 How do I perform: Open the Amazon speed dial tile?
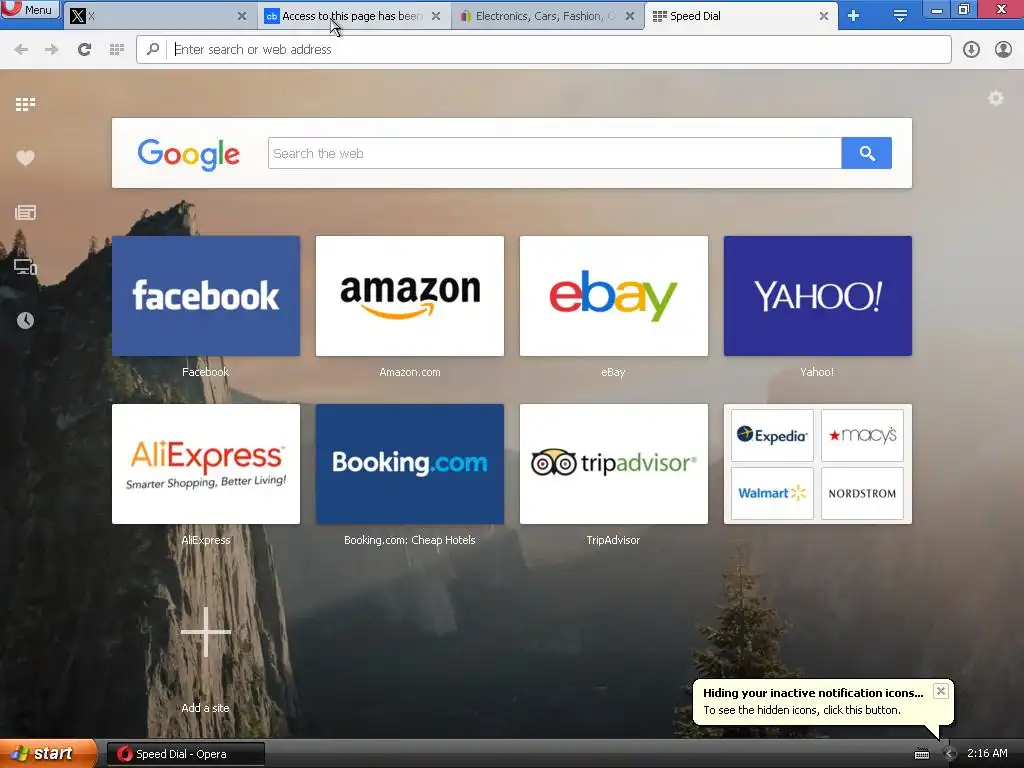point(409,296)
